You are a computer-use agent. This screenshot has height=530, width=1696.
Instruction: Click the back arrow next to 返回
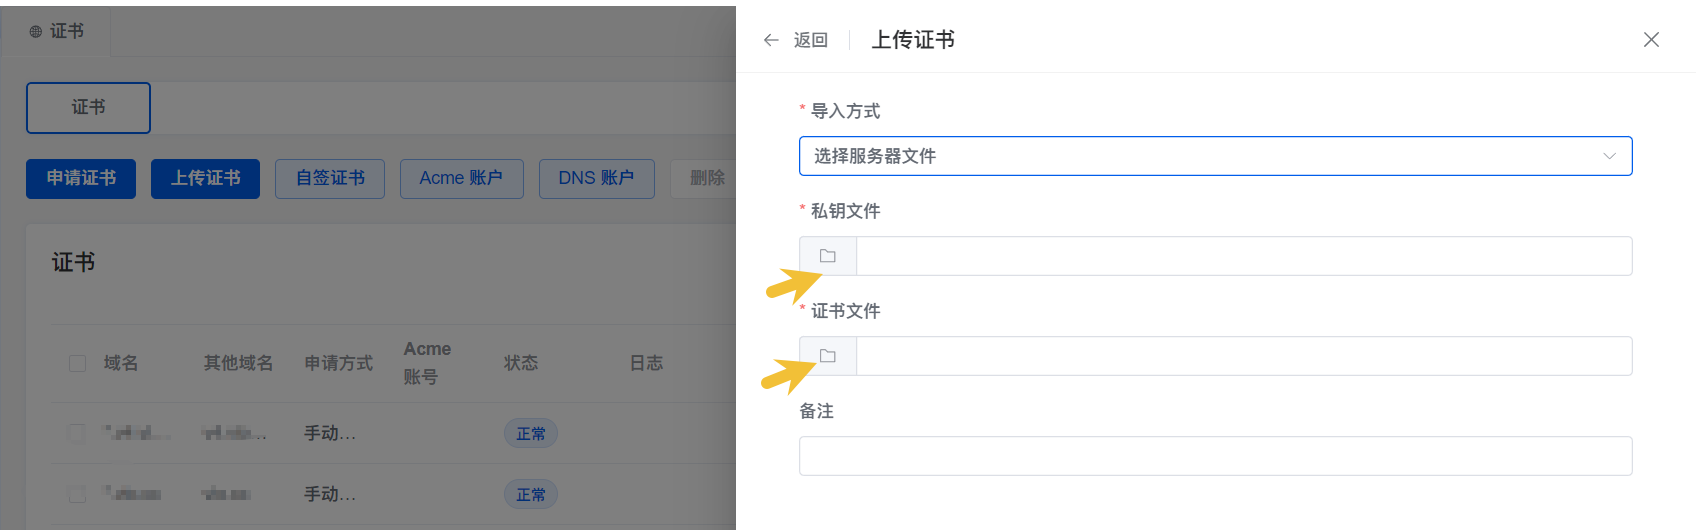pyautogui.click(x=771, y=40)
